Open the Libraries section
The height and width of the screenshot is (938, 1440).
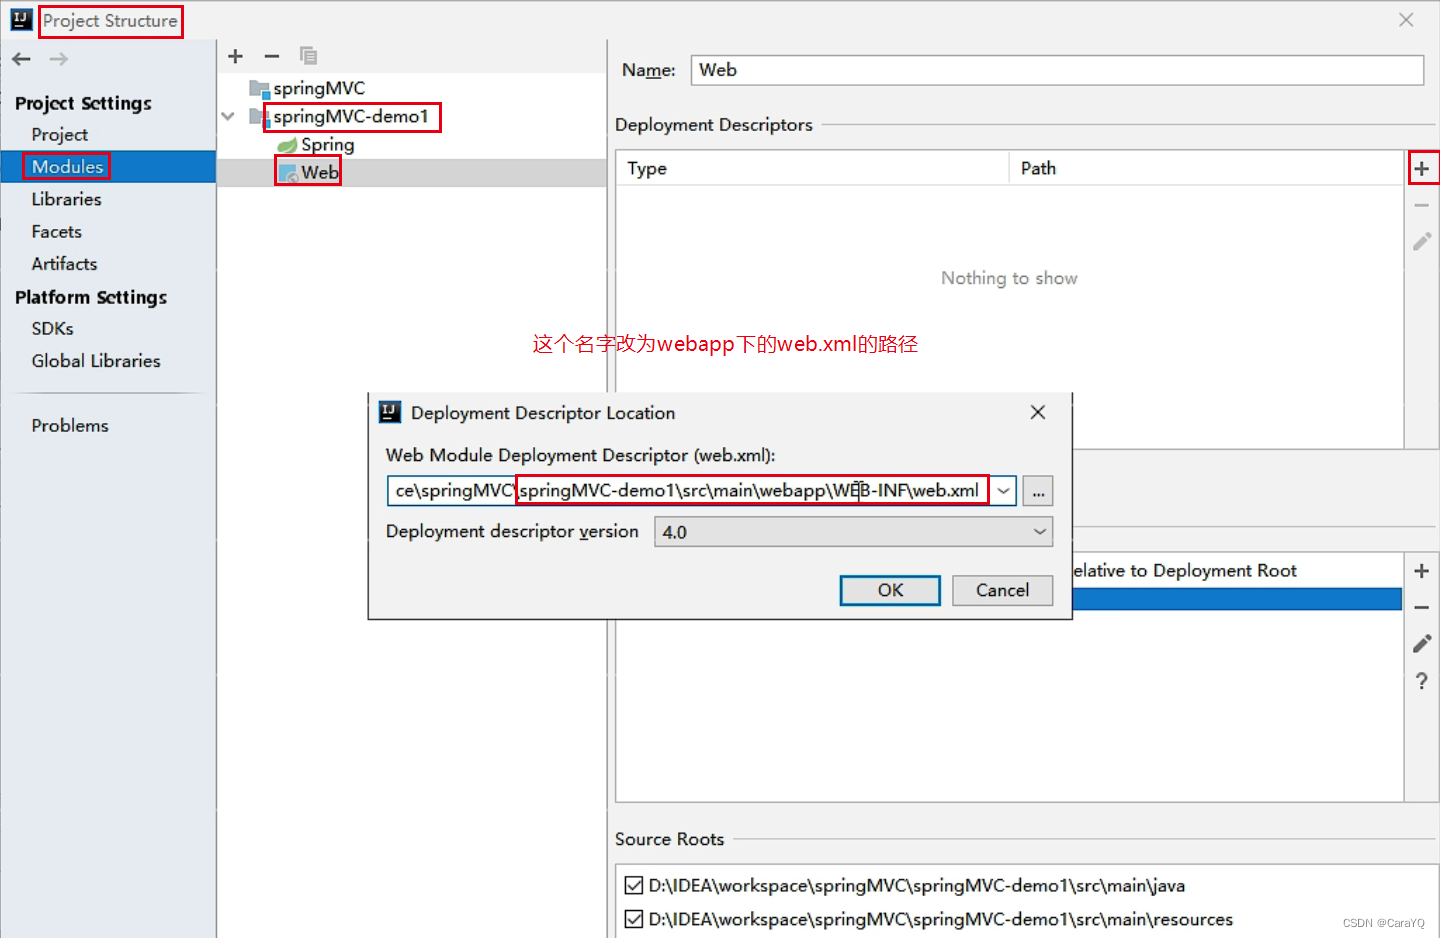tap(66, 199)
